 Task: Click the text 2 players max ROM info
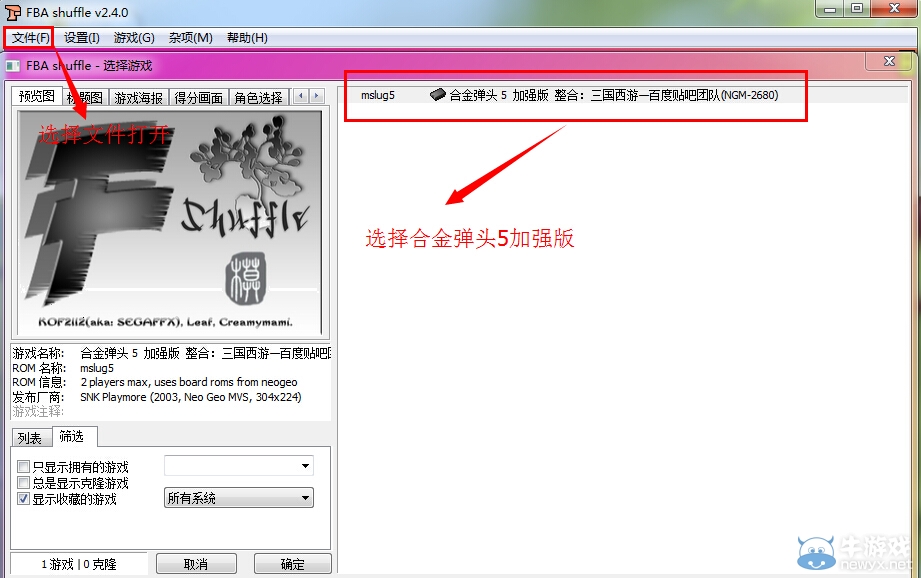pyautogui.click(x=189, y=382)
